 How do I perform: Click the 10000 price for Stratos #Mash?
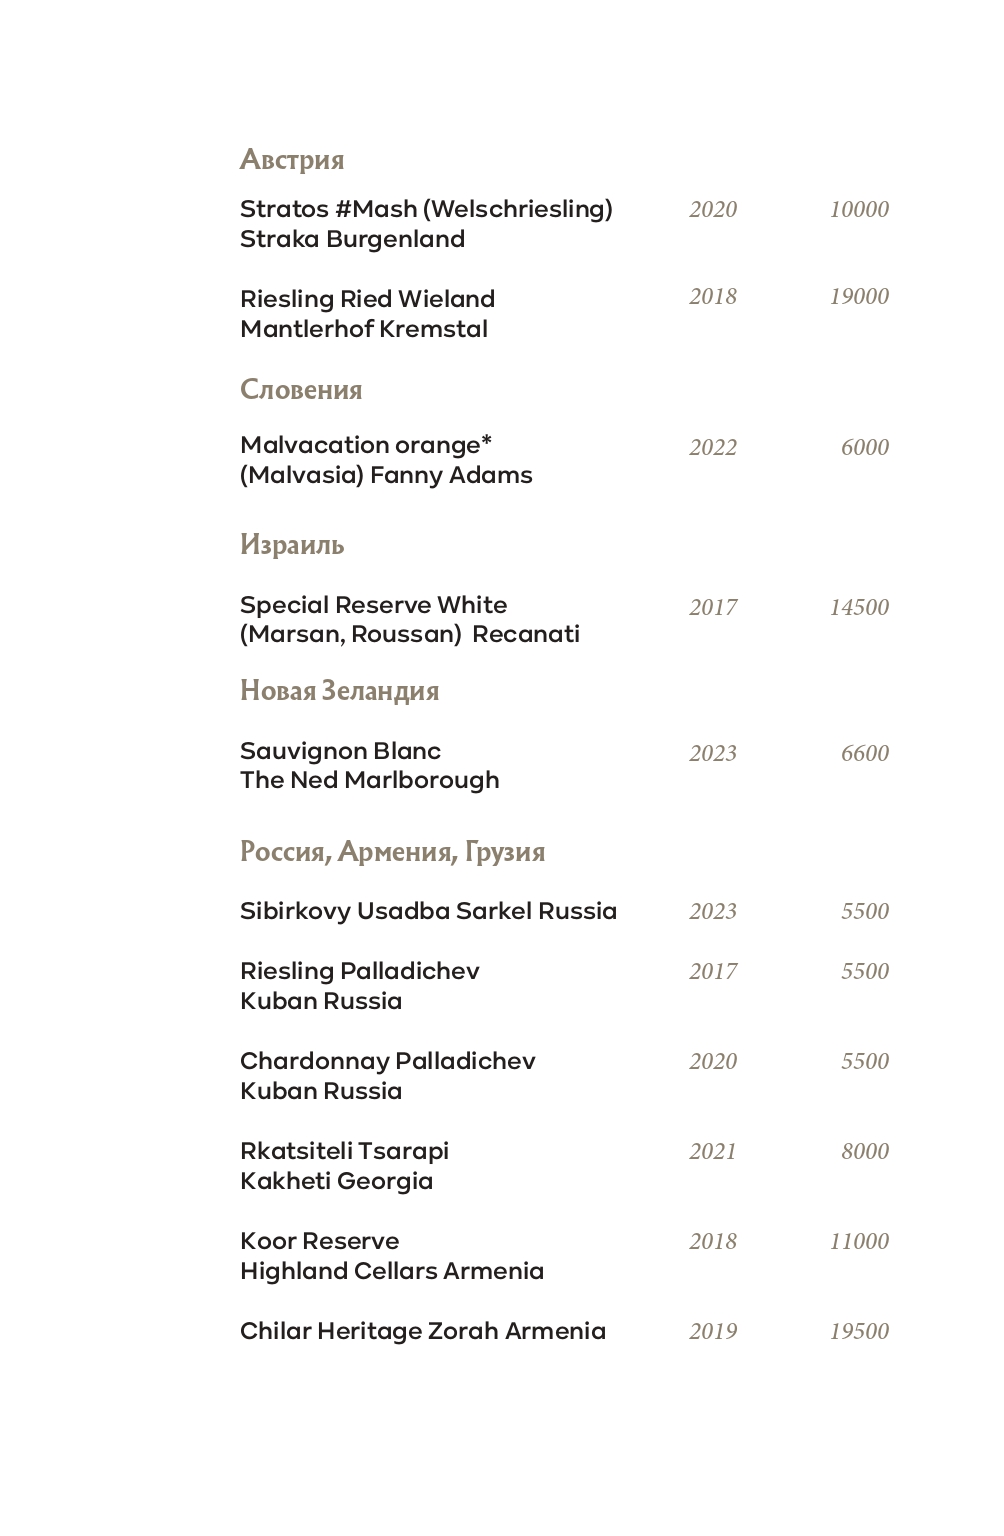point(858,209)
